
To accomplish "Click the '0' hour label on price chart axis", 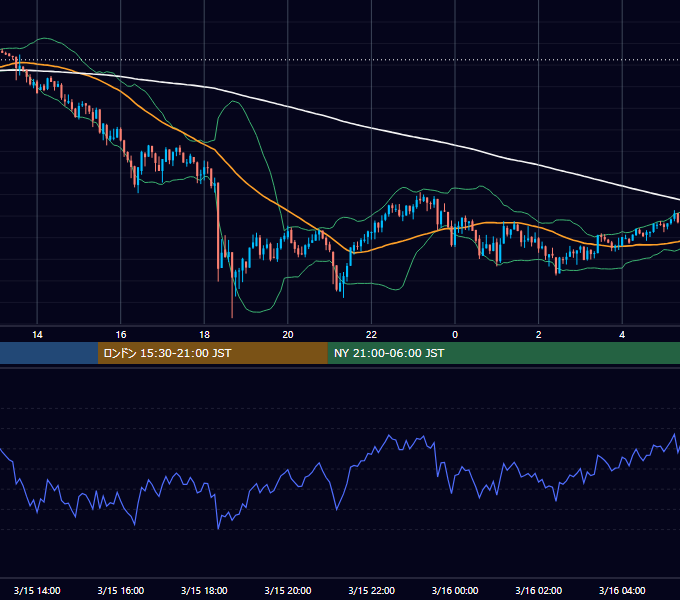I will point(455,335).
